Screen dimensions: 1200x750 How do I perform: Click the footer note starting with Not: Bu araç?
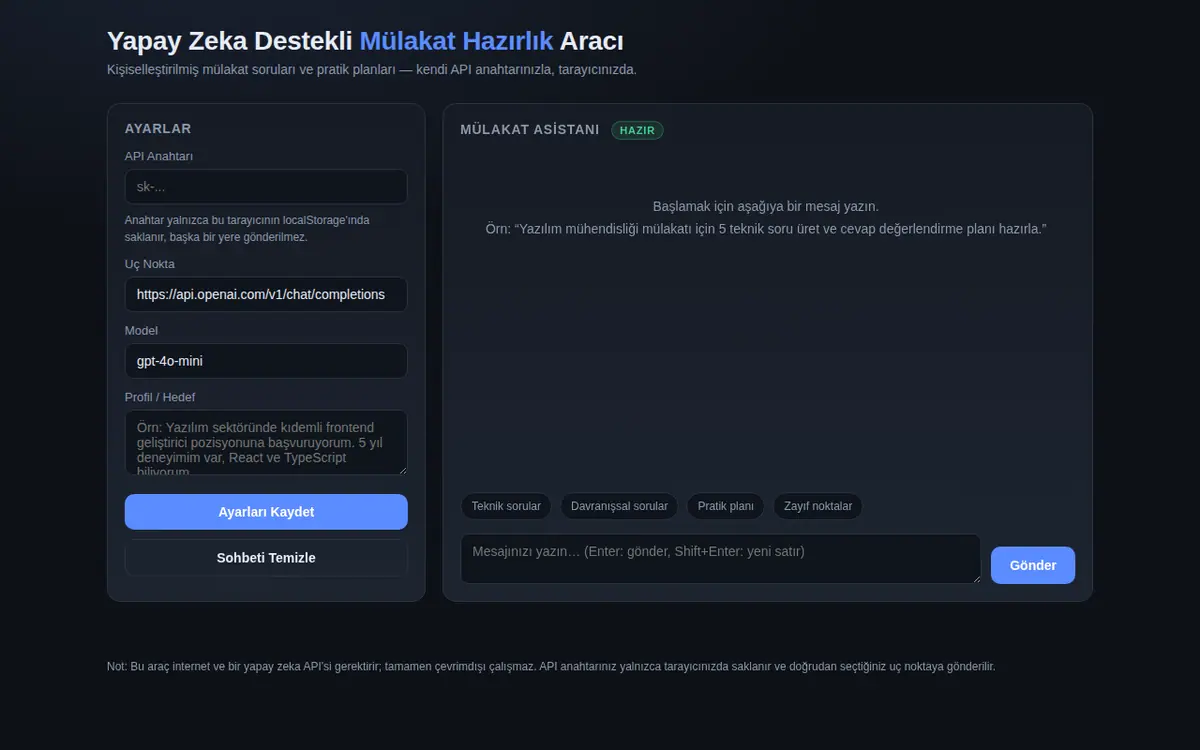(551, 666)
